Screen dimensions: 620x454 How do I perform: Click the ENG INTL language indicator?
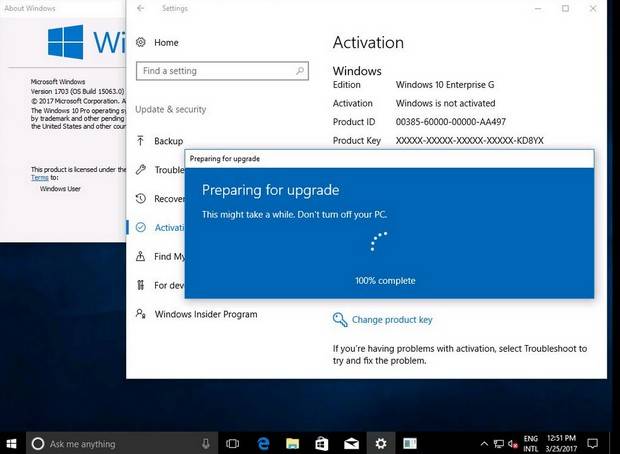[x=530, y=444]
